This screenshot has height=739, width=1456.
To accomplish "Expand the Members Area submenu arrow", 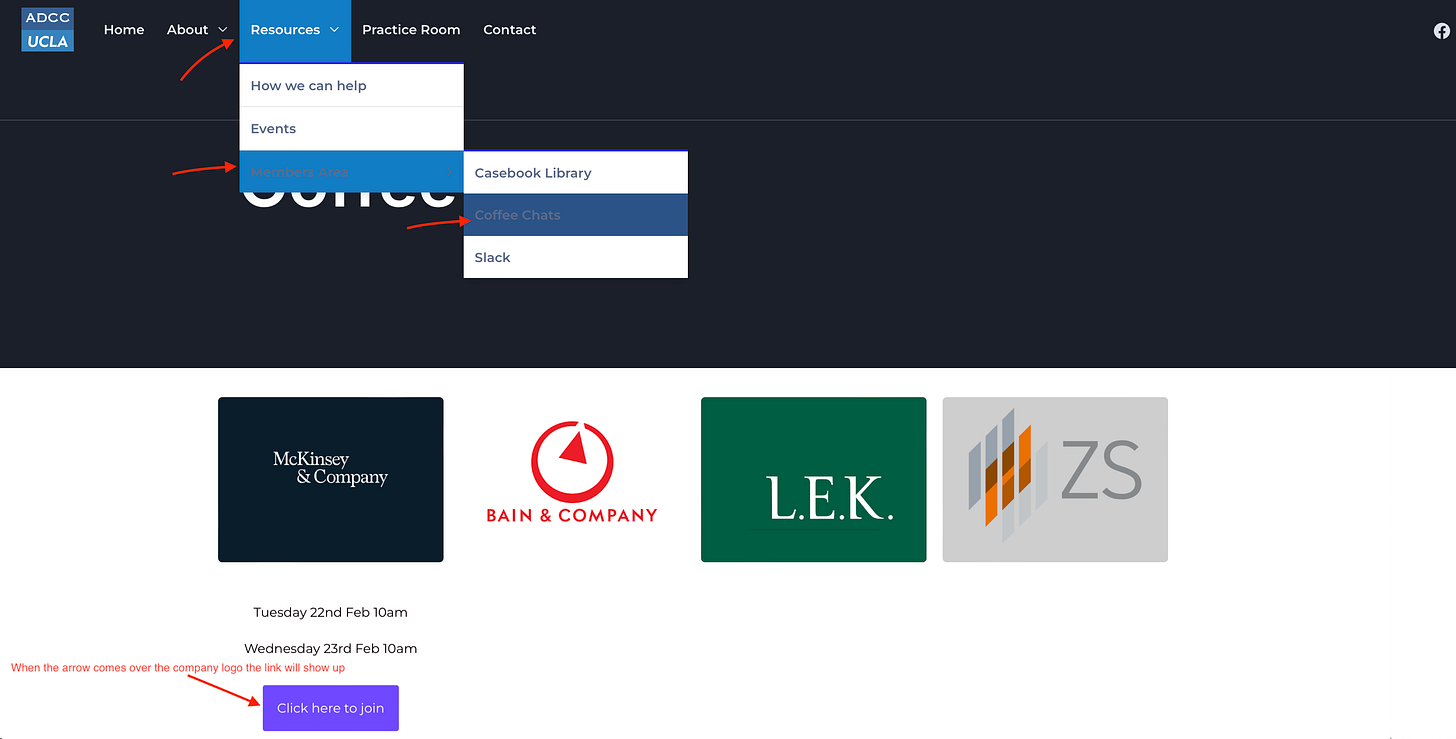I will tap(450, 172).
